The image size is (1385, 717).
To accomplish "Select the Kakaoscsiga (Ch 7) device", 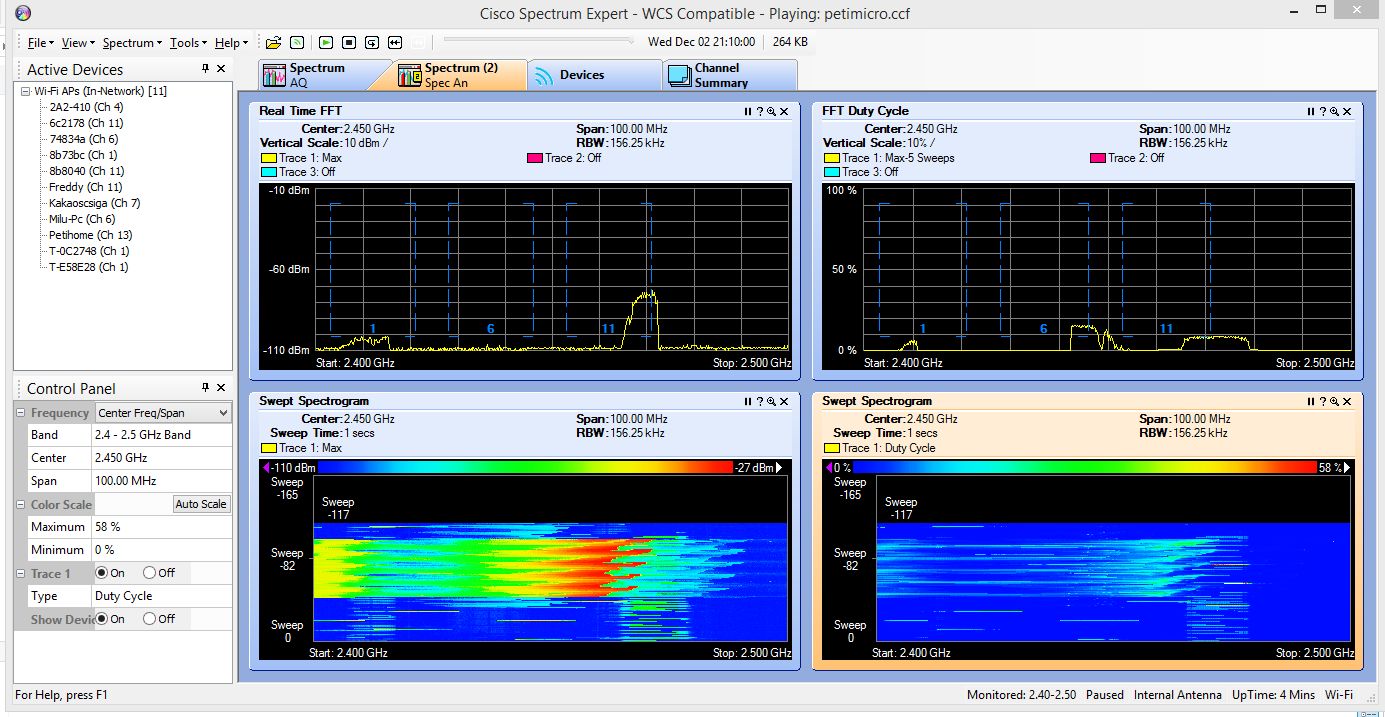I will [x=94, y=203].
